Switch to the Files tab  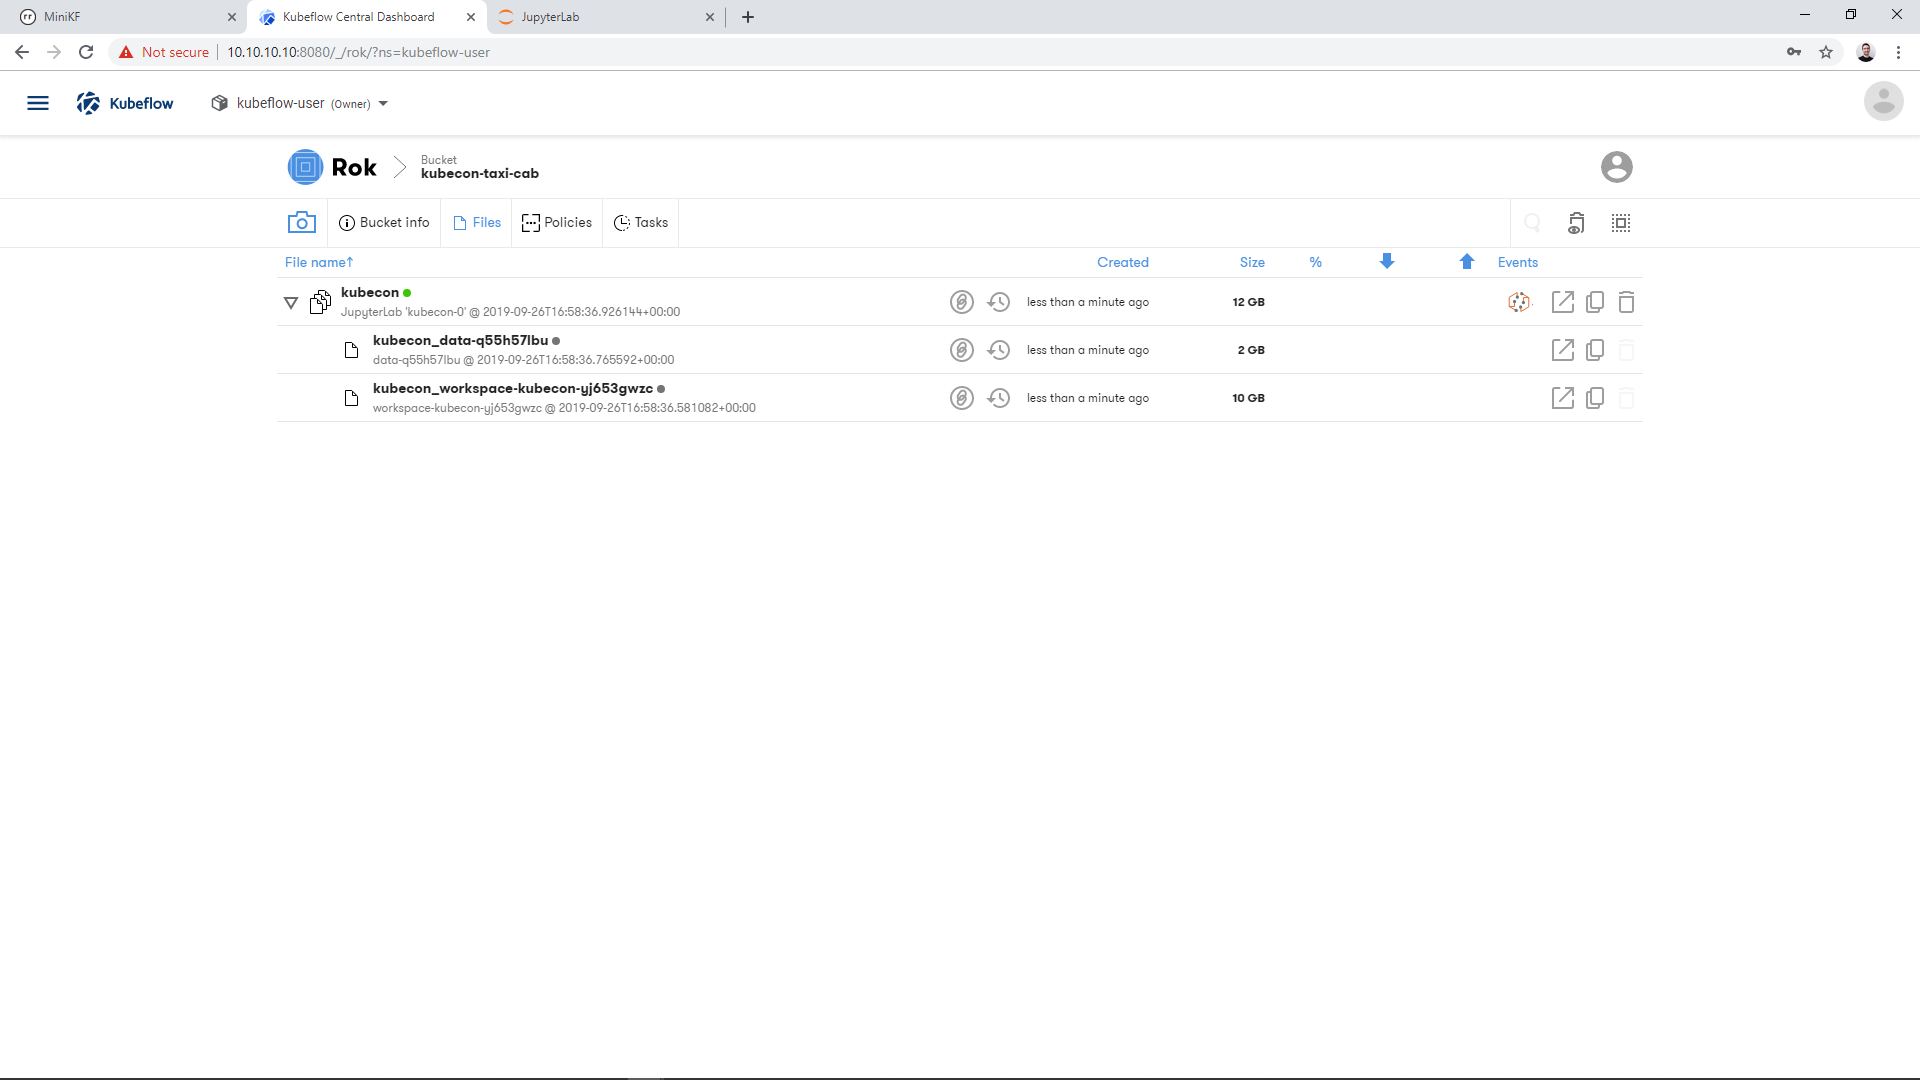point(477,223)
